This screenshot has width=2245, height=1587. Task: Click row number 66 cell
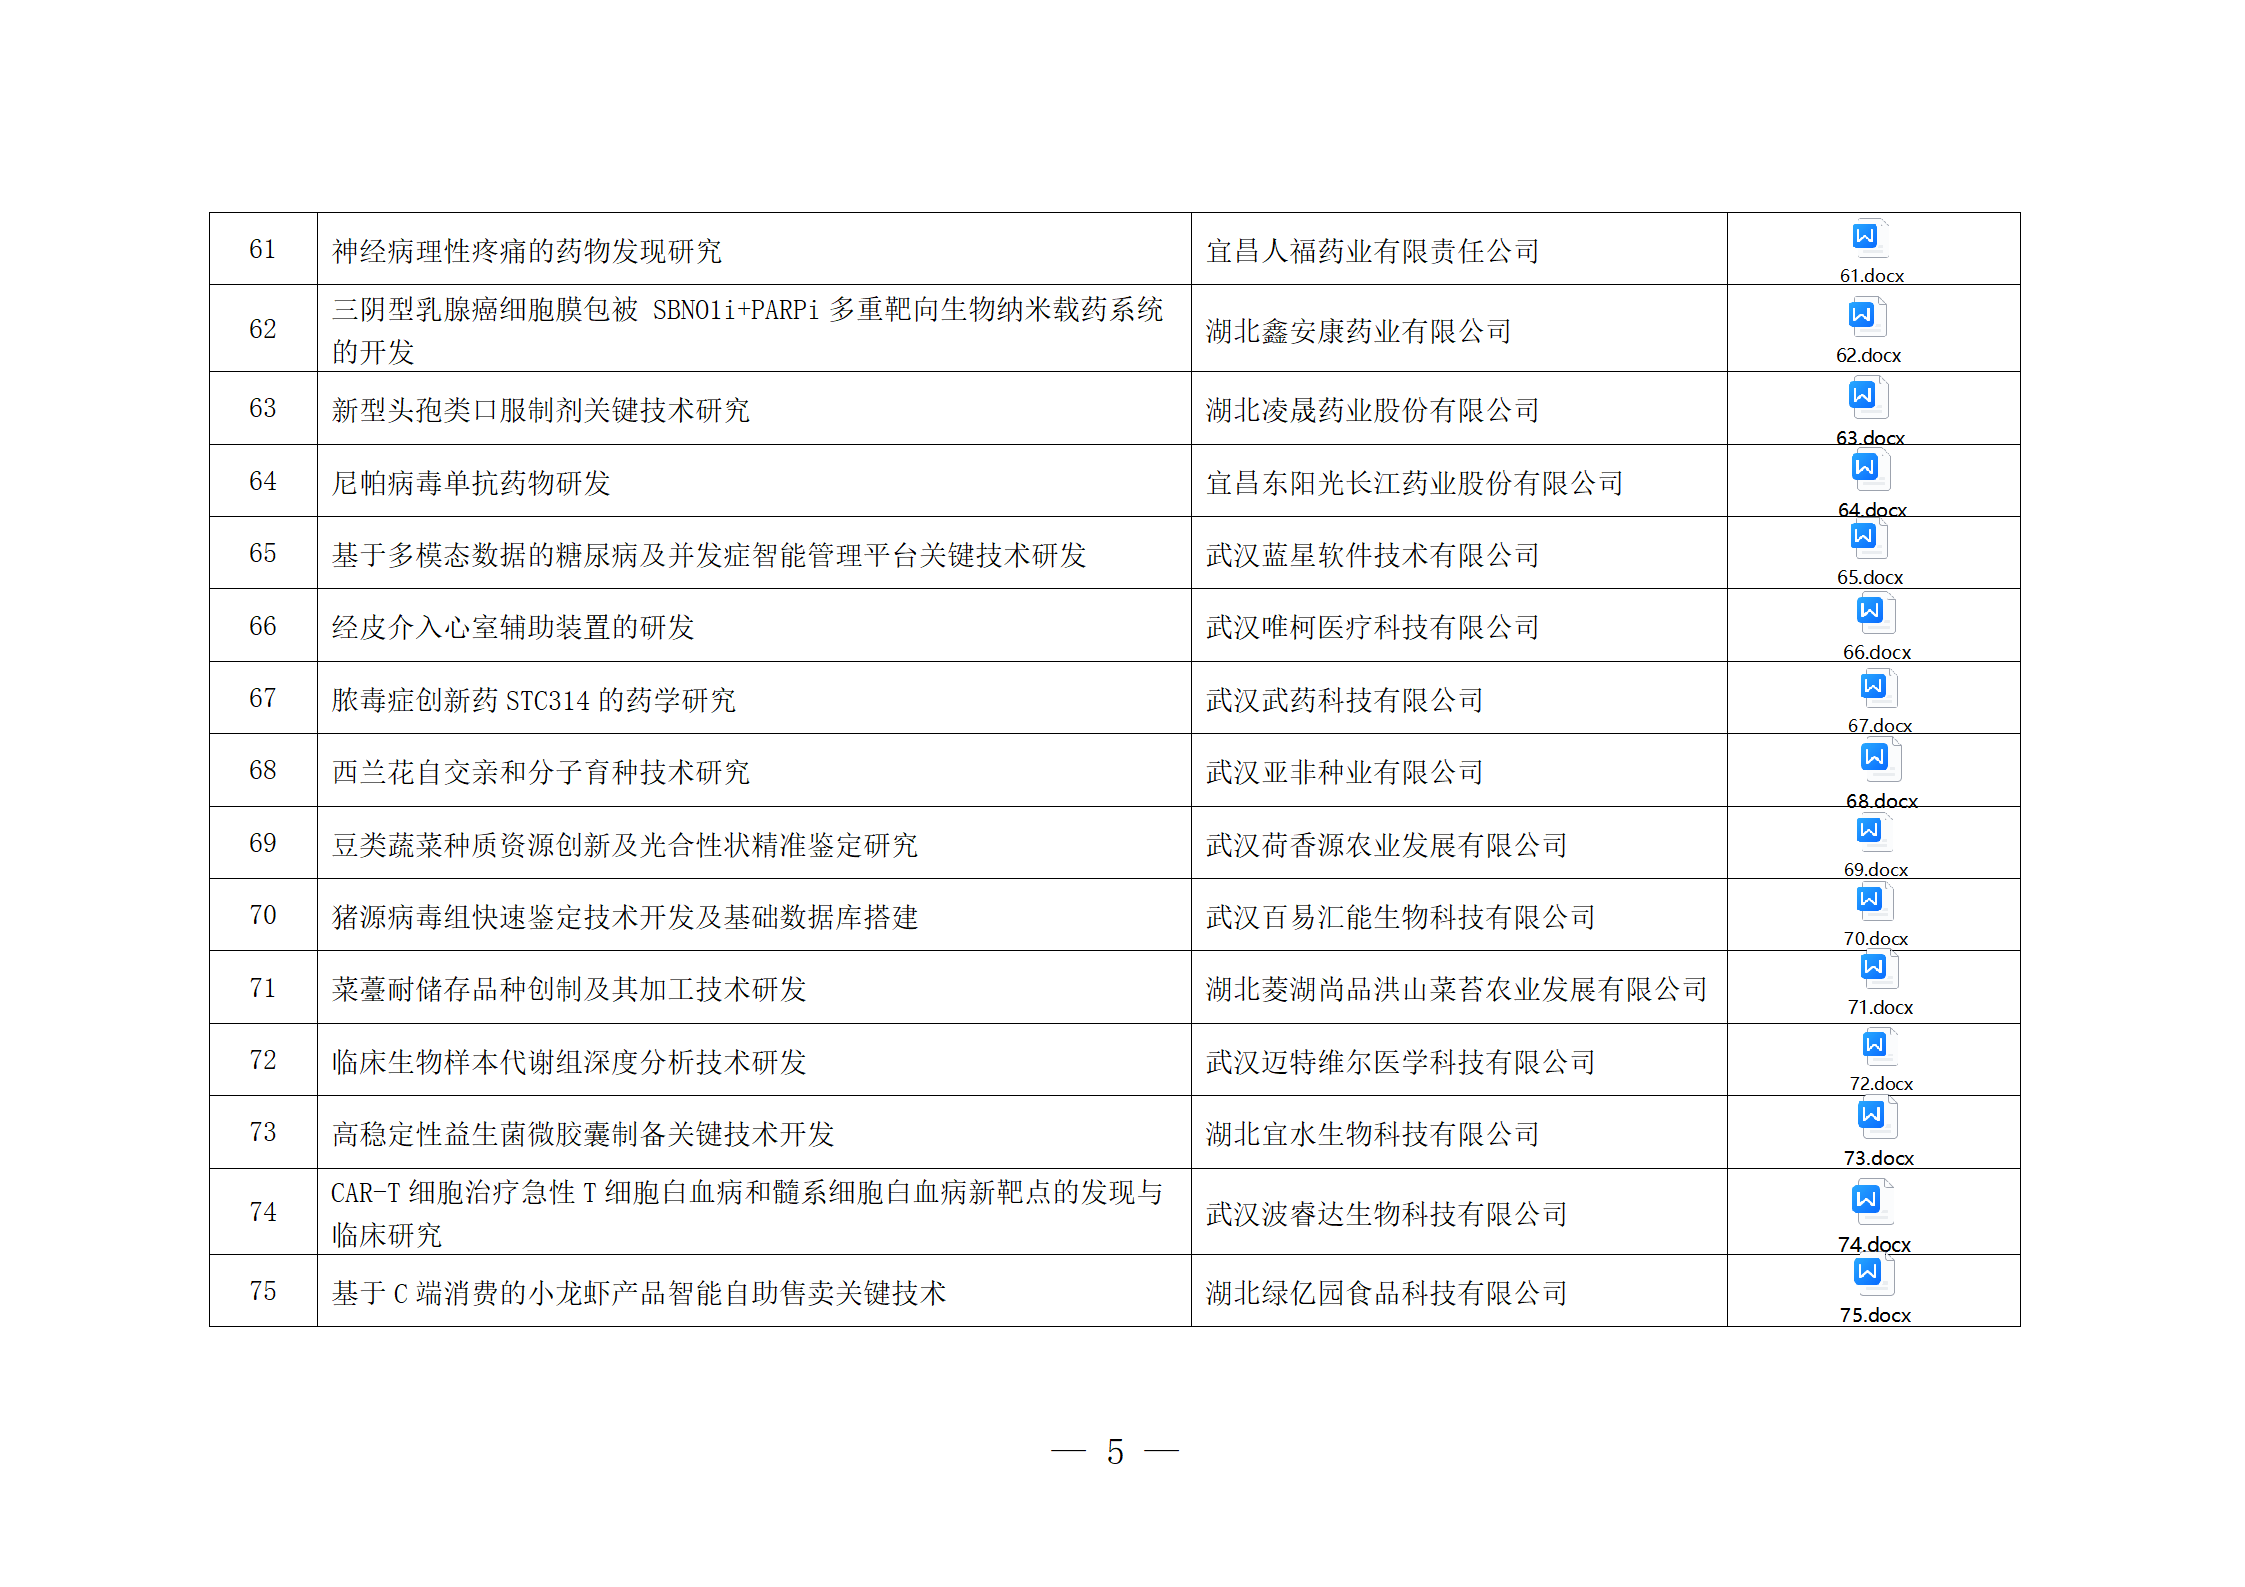coord(263,626)
